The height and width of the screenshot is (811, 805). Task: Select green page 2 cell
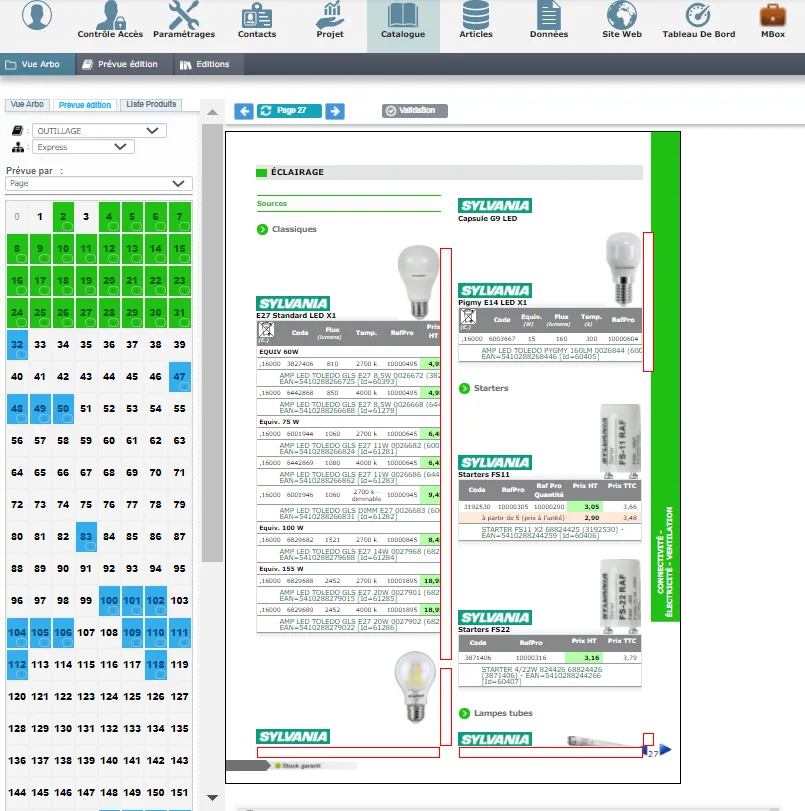(x=63, y=217)
